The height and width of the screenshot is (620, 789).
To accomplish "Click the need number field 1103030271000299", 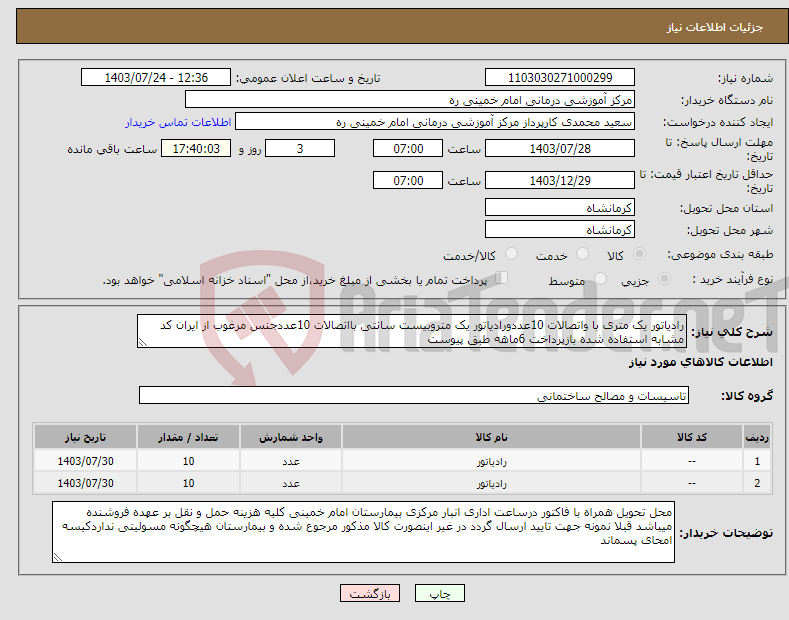I will click(x=560, y=78).
